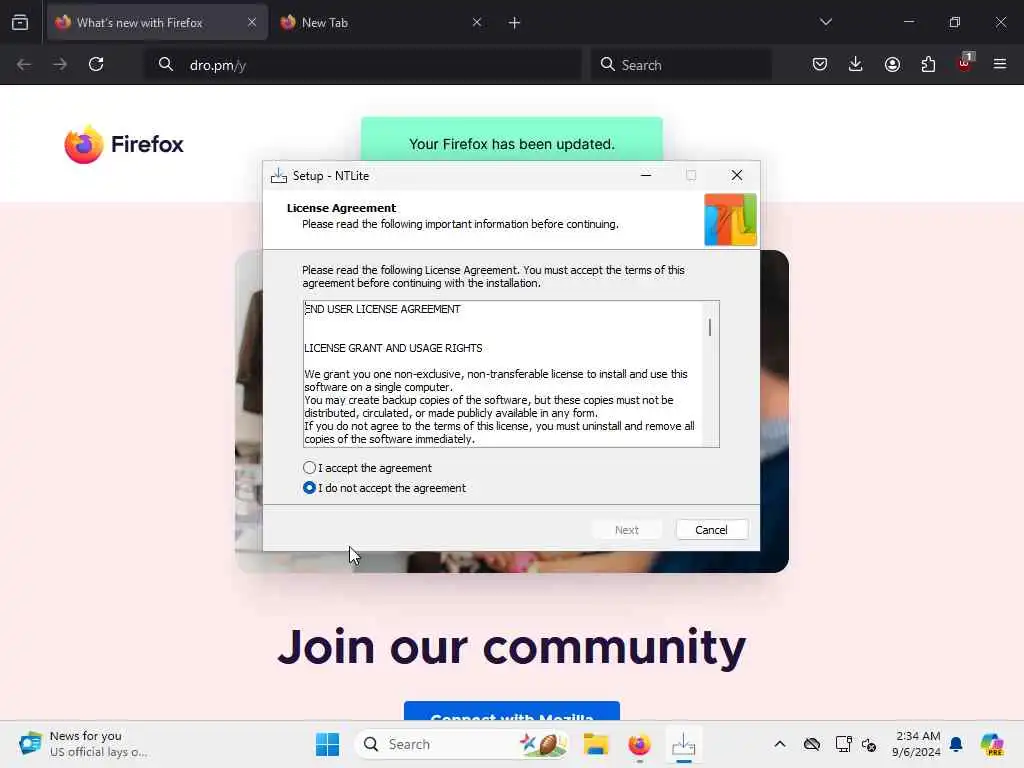Open File Explorer from the taskbar

coord(596,744)
